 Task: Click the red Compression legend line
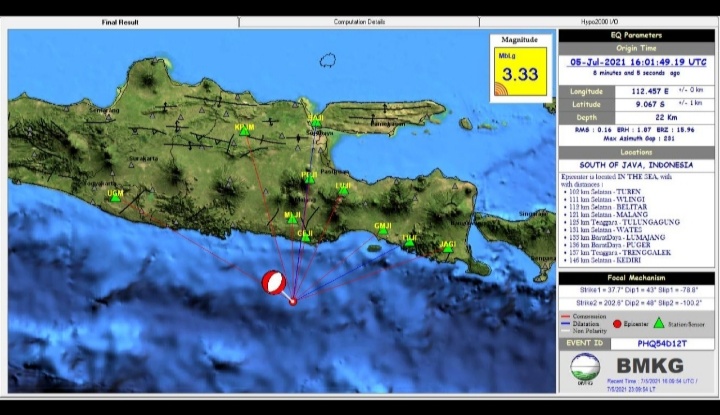coord(565,317)
